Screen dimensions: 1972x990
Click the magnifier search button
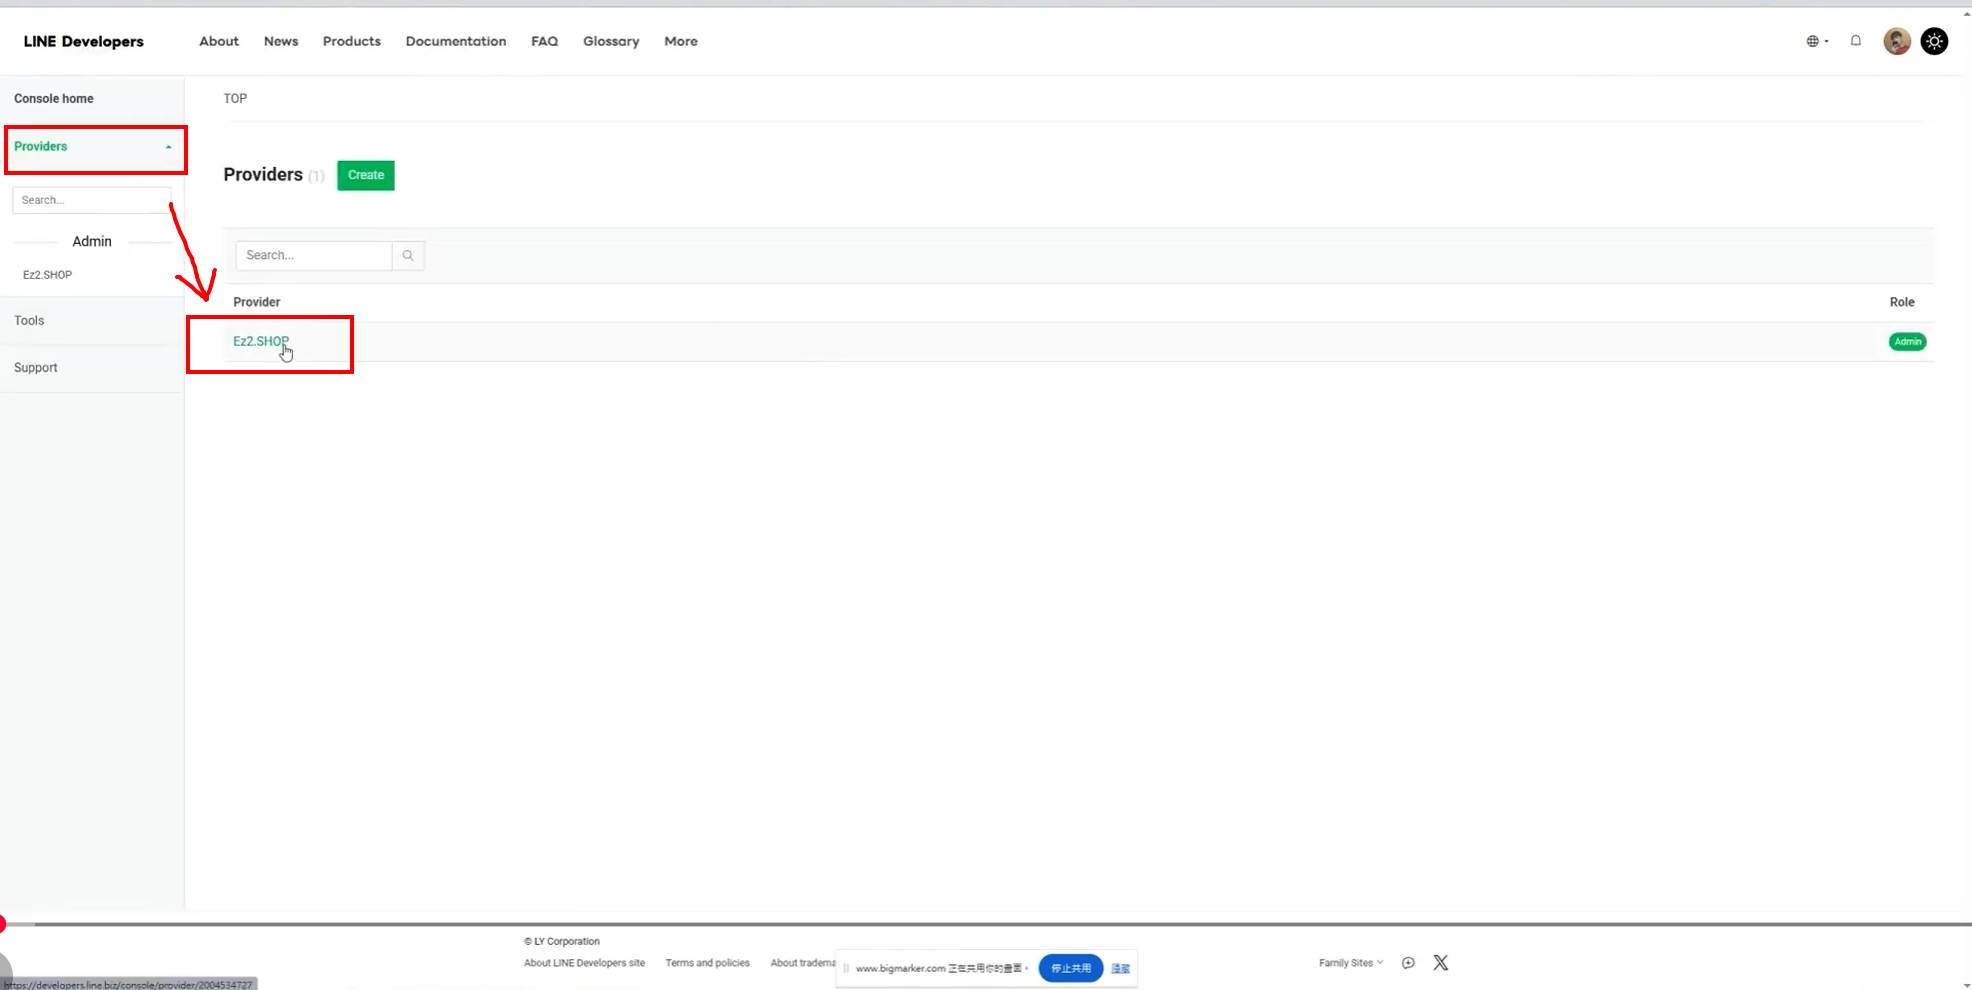408,256
